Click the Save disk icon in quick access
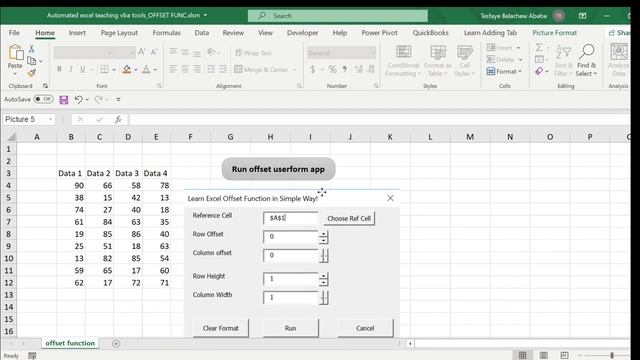Image resolution: width=640 pixels, height=360 pixels. 64,100
